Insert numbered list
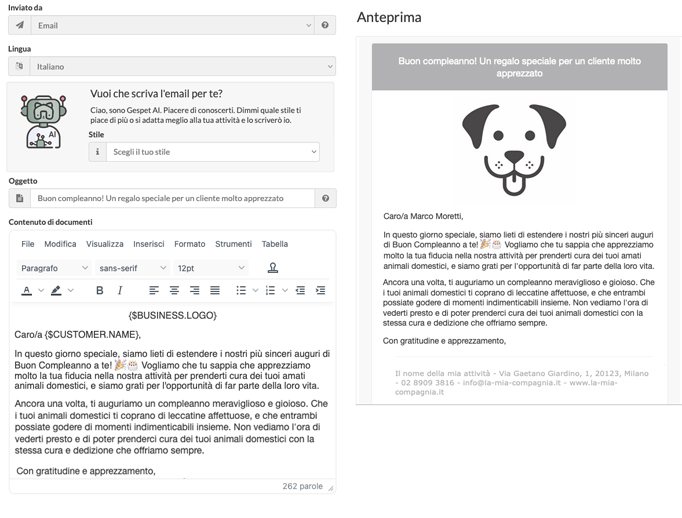Screen dimensions: 682x518 click(x=270, y=291)
